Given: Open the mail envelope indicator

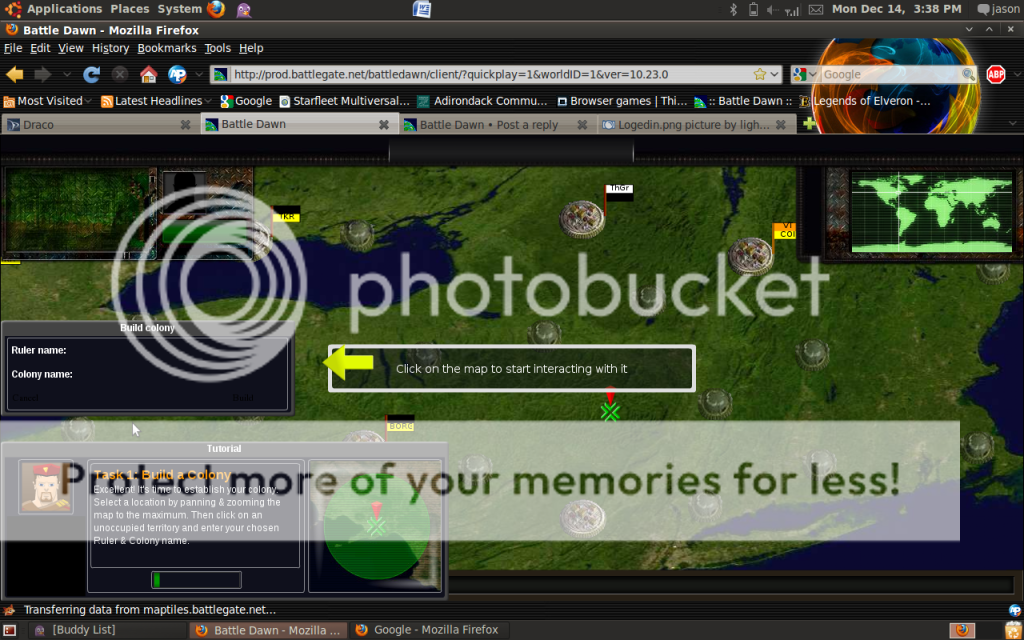Looking at the screenshot, I should tap(816, 9).
